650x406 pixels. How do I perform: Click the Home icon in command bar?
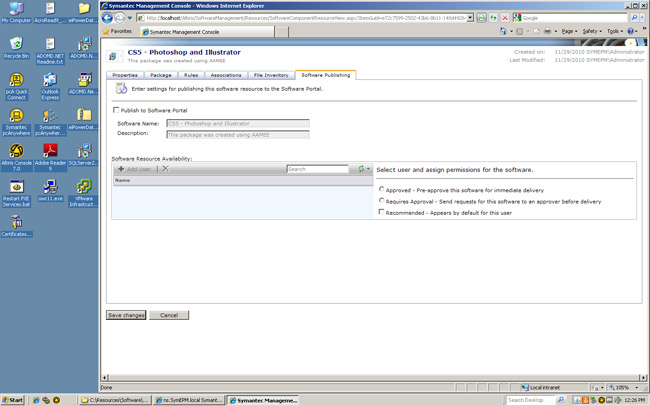pos(503,31)
